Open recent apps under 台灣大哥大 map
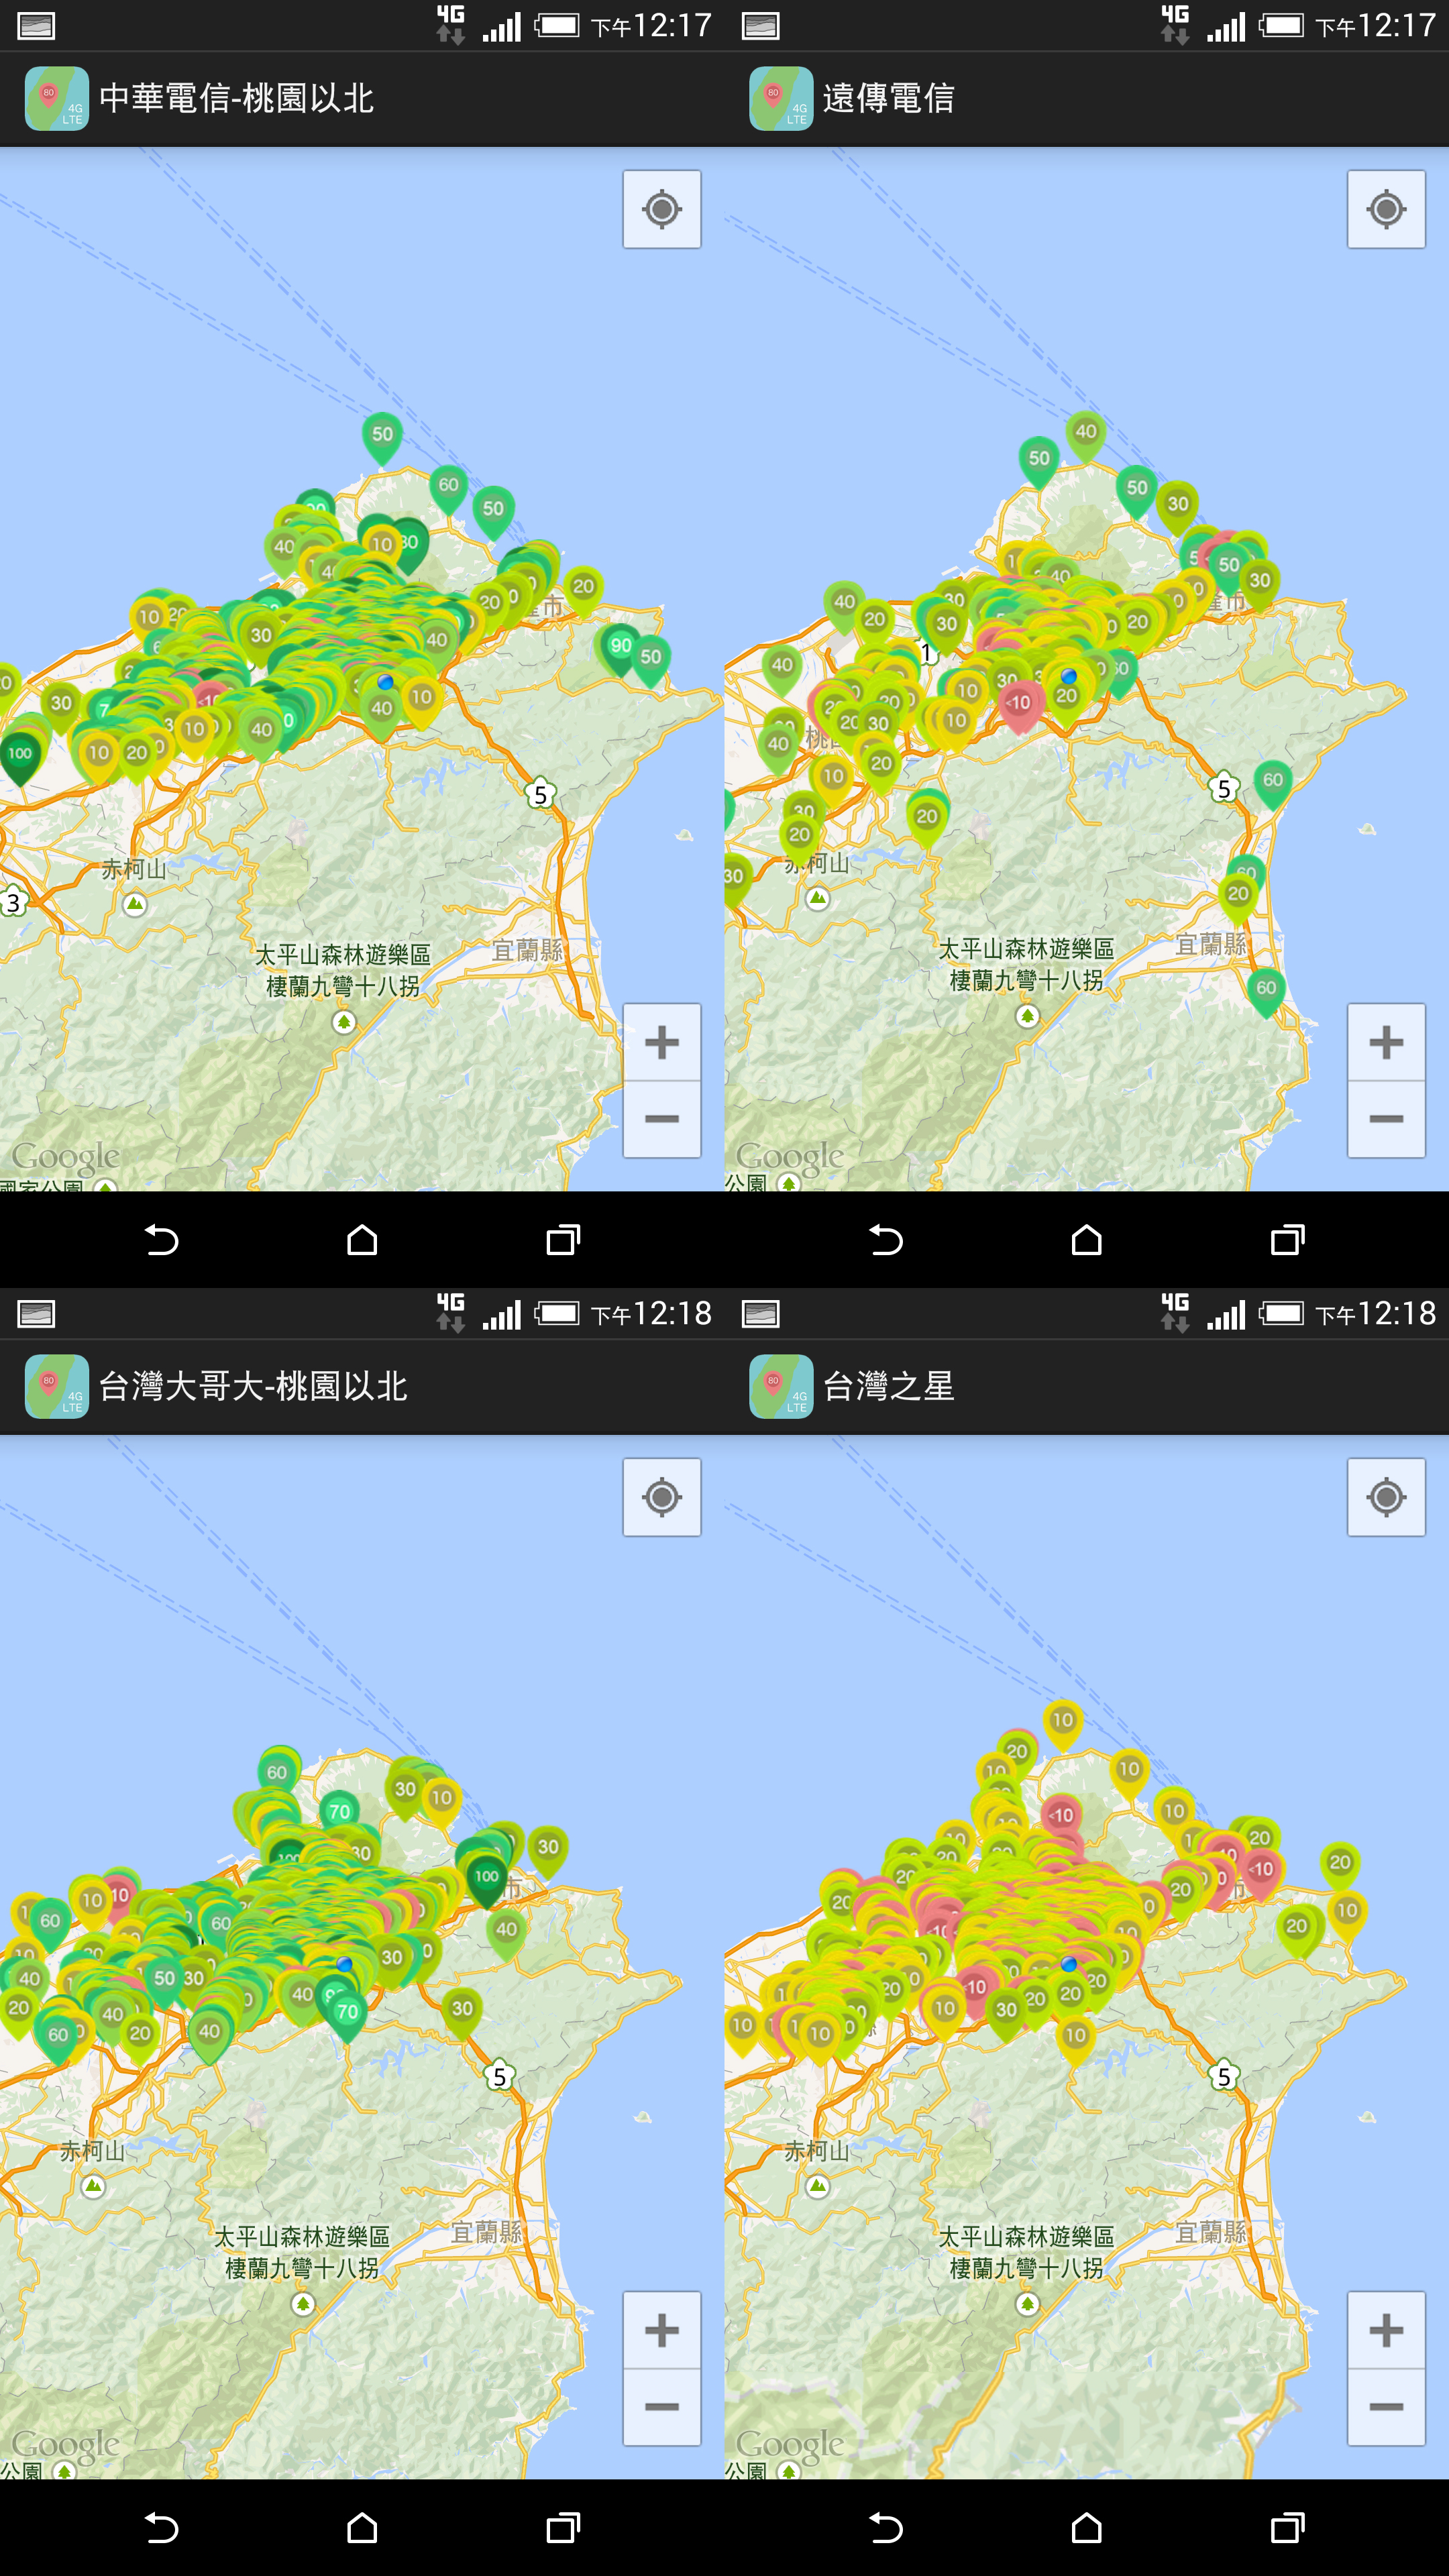 [x=563, y=2528]
